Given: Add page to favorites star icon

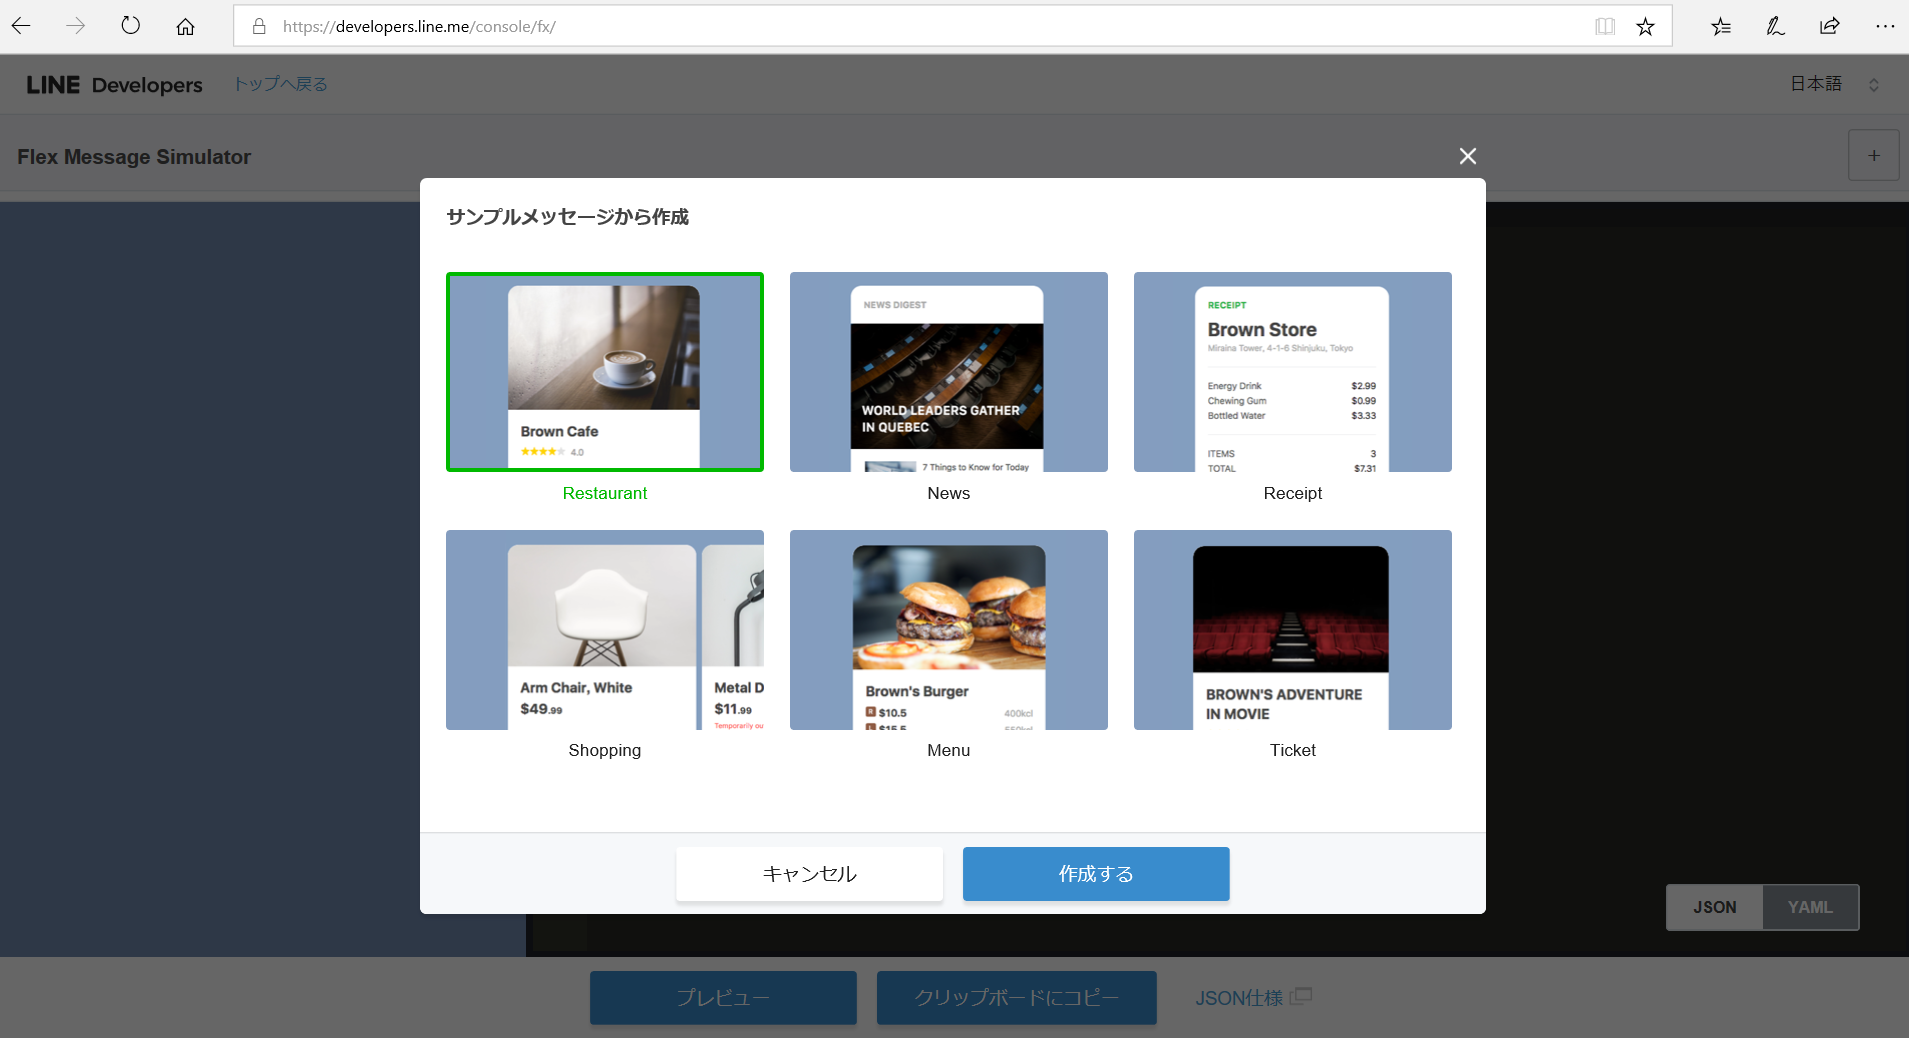Looking at the screenshot, I should (x=1645, y=26).
